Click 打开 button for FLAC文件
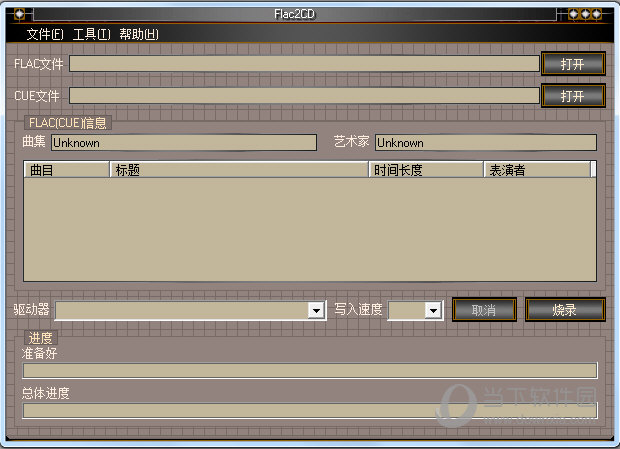 pos(573,64)
